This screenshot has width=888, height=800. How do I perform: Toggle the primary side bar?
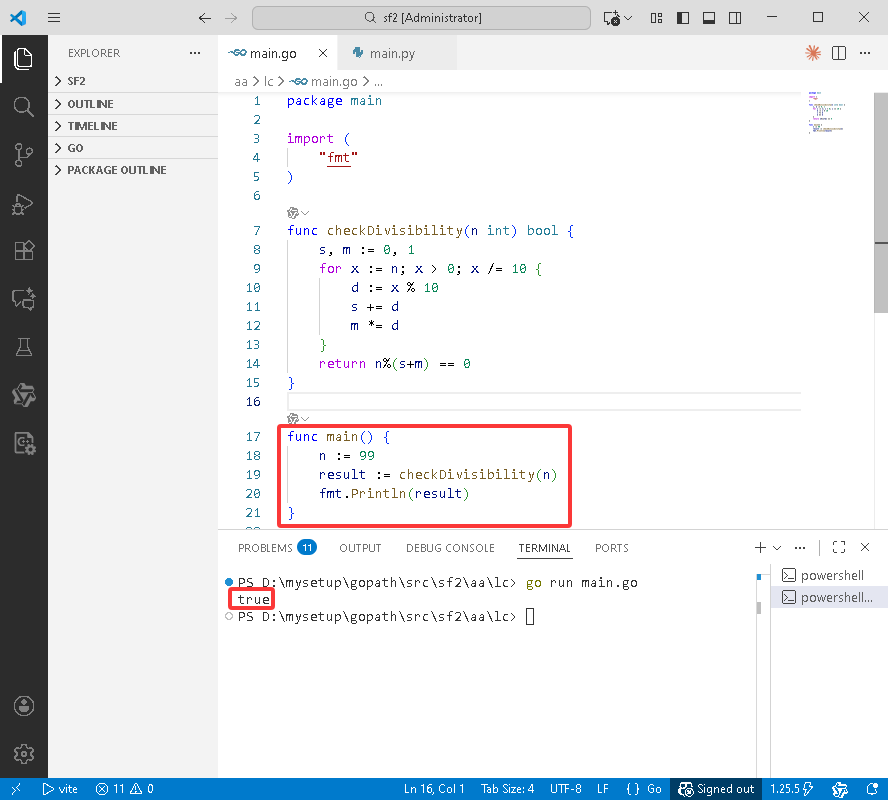click(683, 18)
